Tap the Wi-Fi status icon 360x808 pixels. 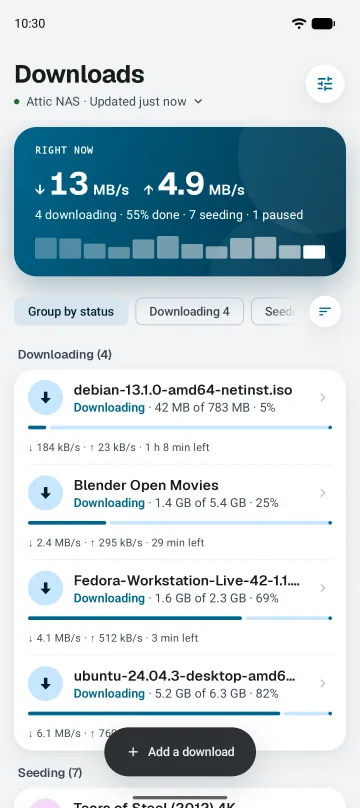pos(299,23)
